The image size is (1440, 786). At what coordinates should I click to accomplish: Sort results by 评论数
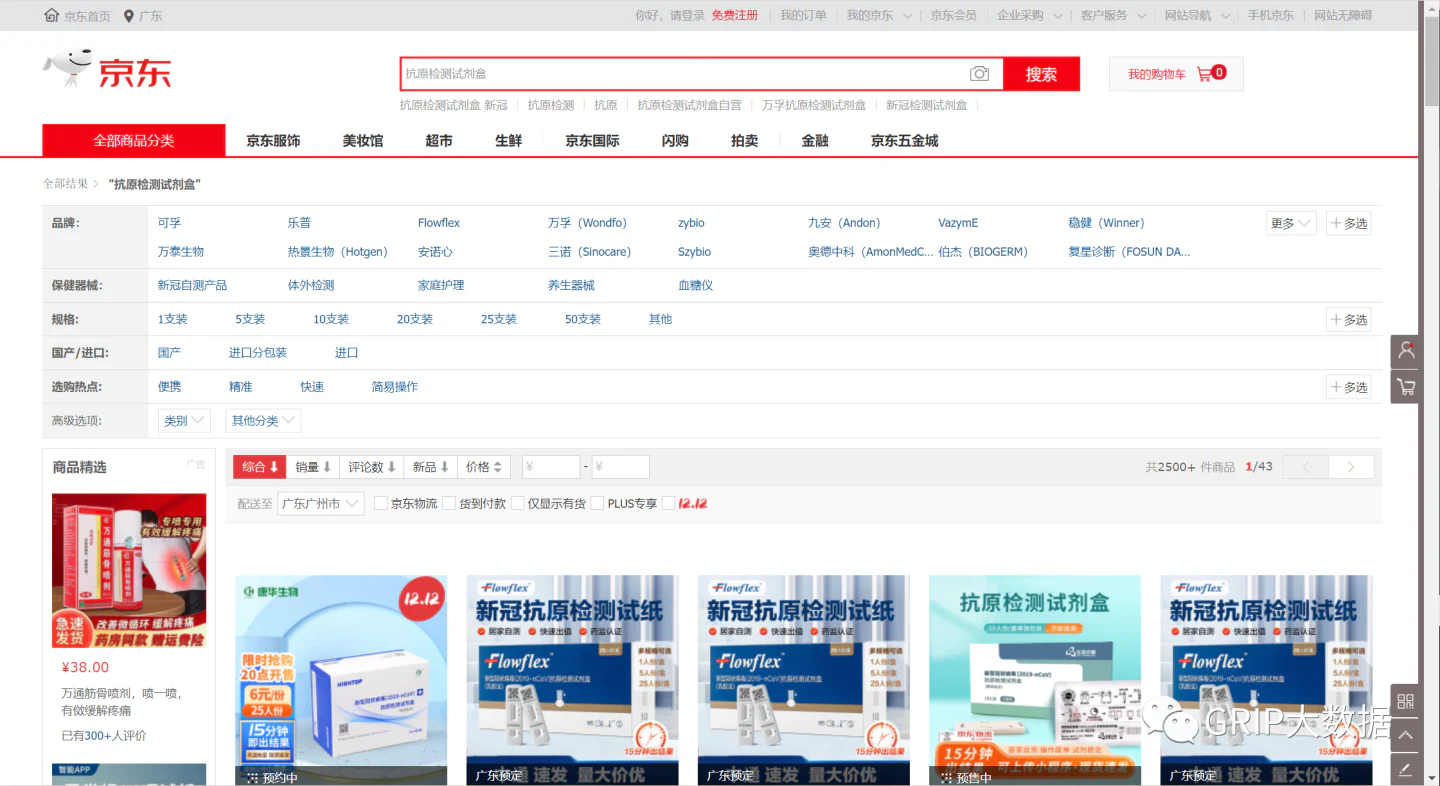[x=371, y=467]
